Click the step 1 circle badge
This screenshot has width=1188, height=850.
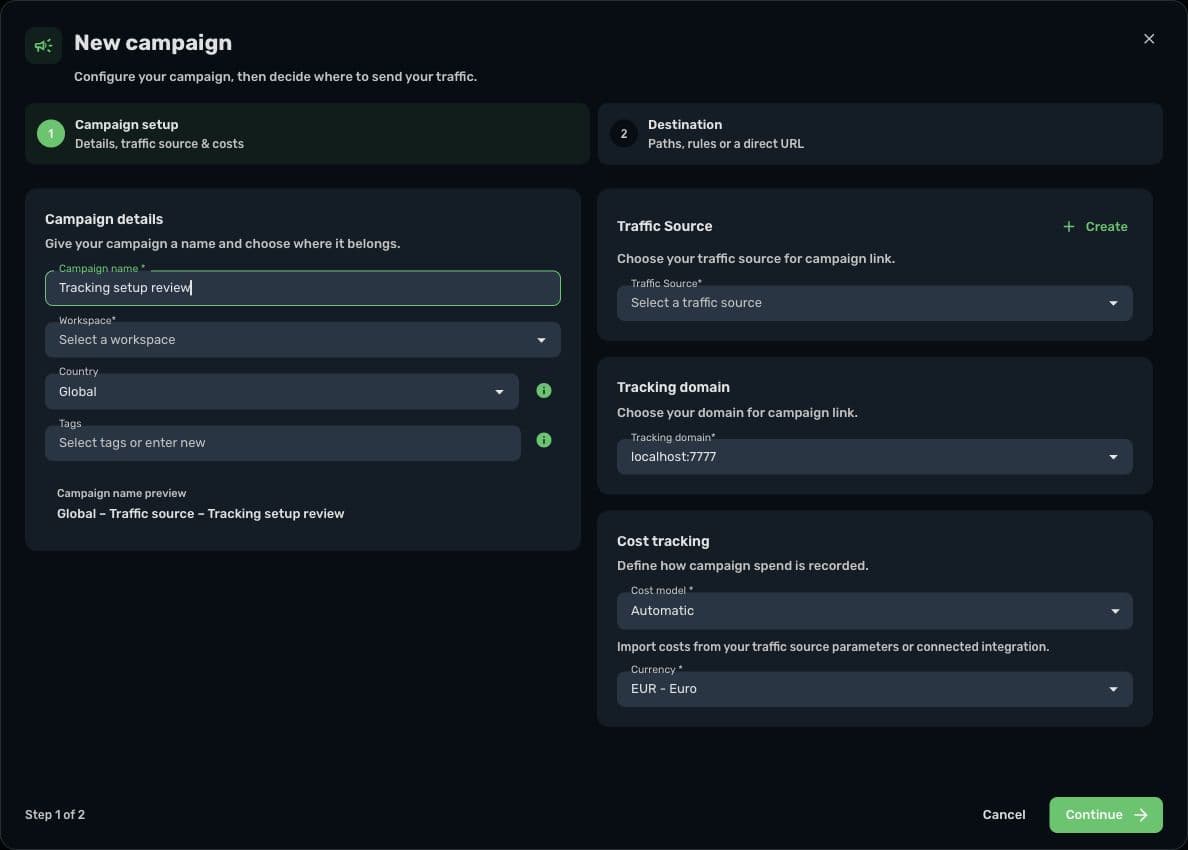point(51,134)
